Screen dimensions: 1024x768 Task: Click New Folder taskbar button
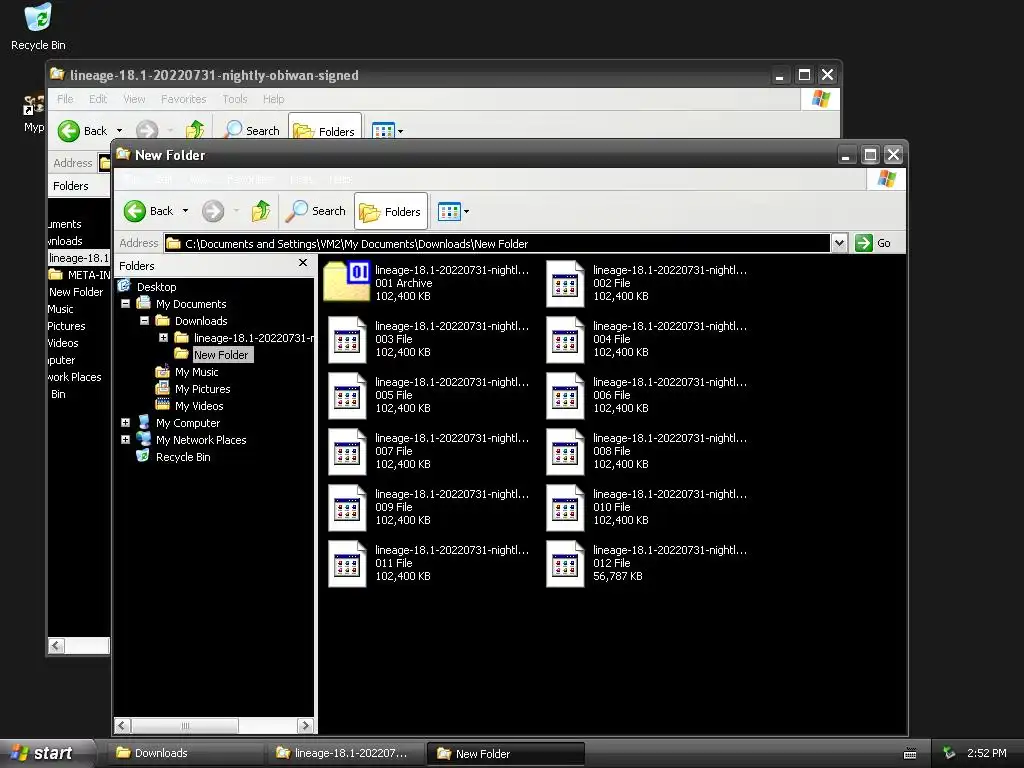[x=505, y=754]
